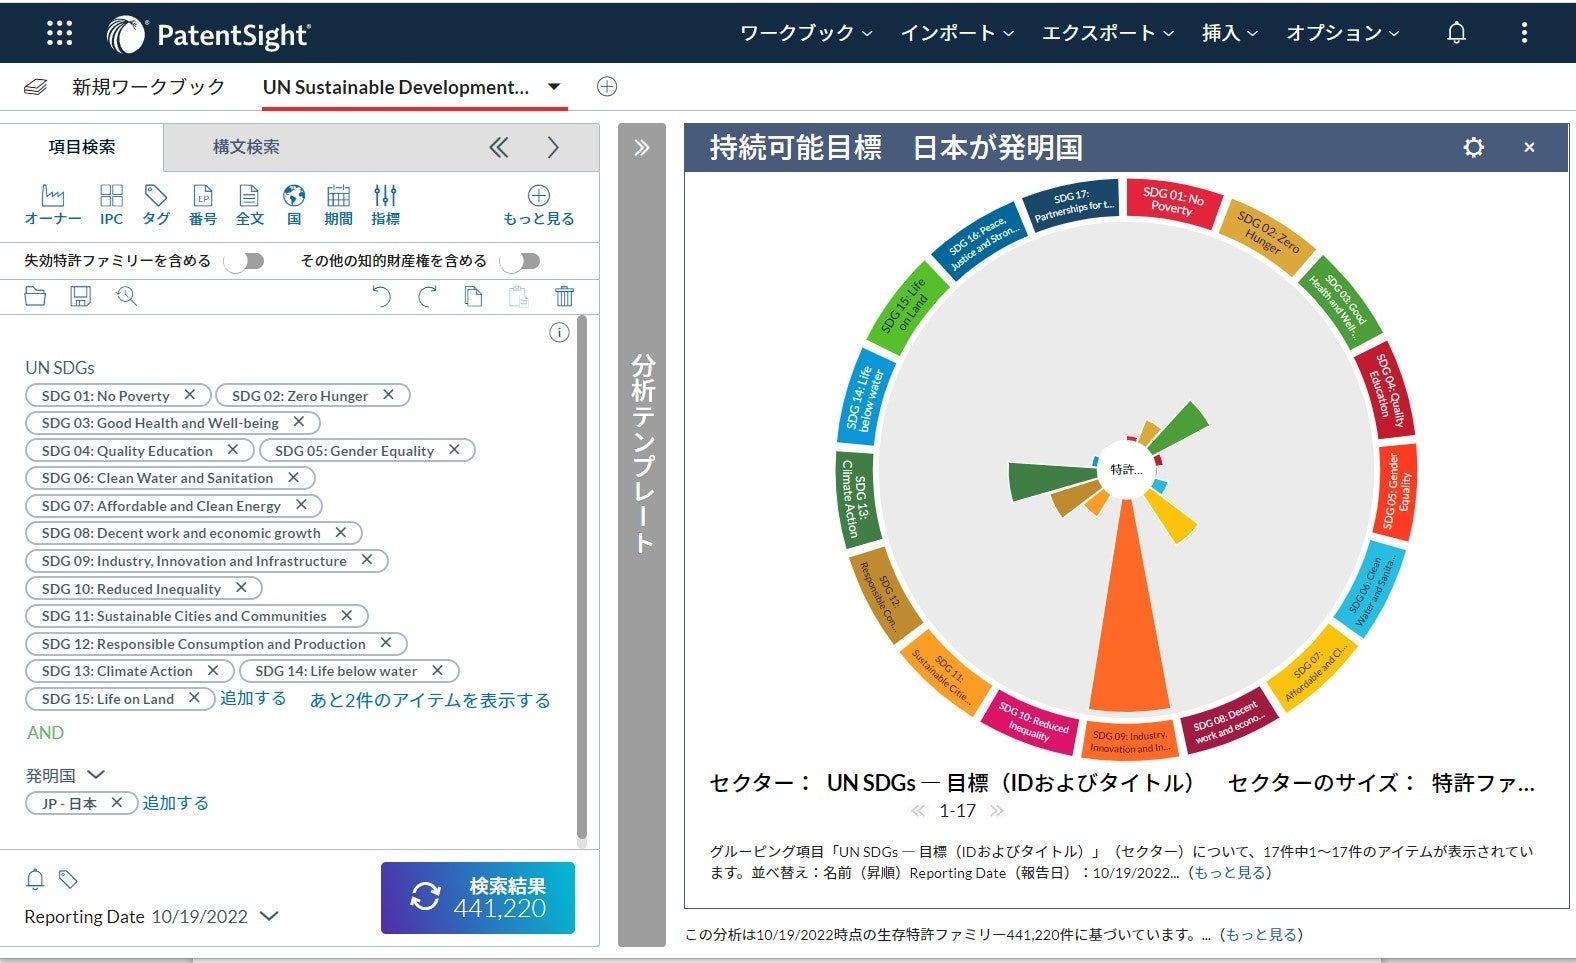Click 追加する link next to JP - 日本
The width and height of the screenshot is (1576, 963).
point(175,803)
